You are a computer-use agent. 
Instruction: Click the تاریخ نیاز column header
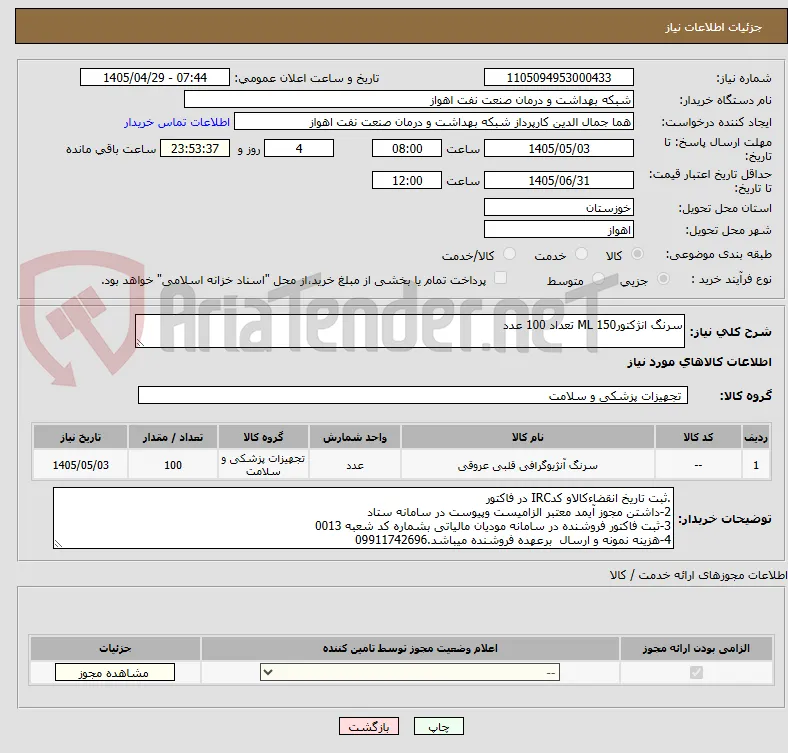[80, 437]
